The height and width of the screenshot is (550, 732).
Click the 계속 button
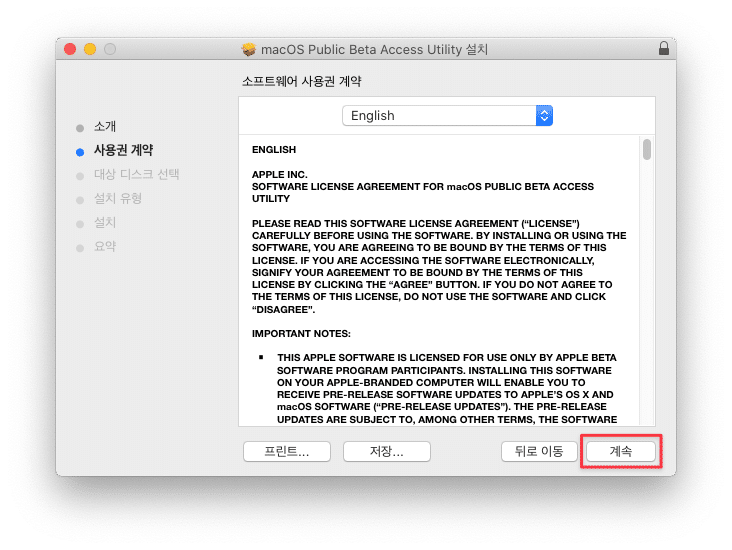click(621, 451)
